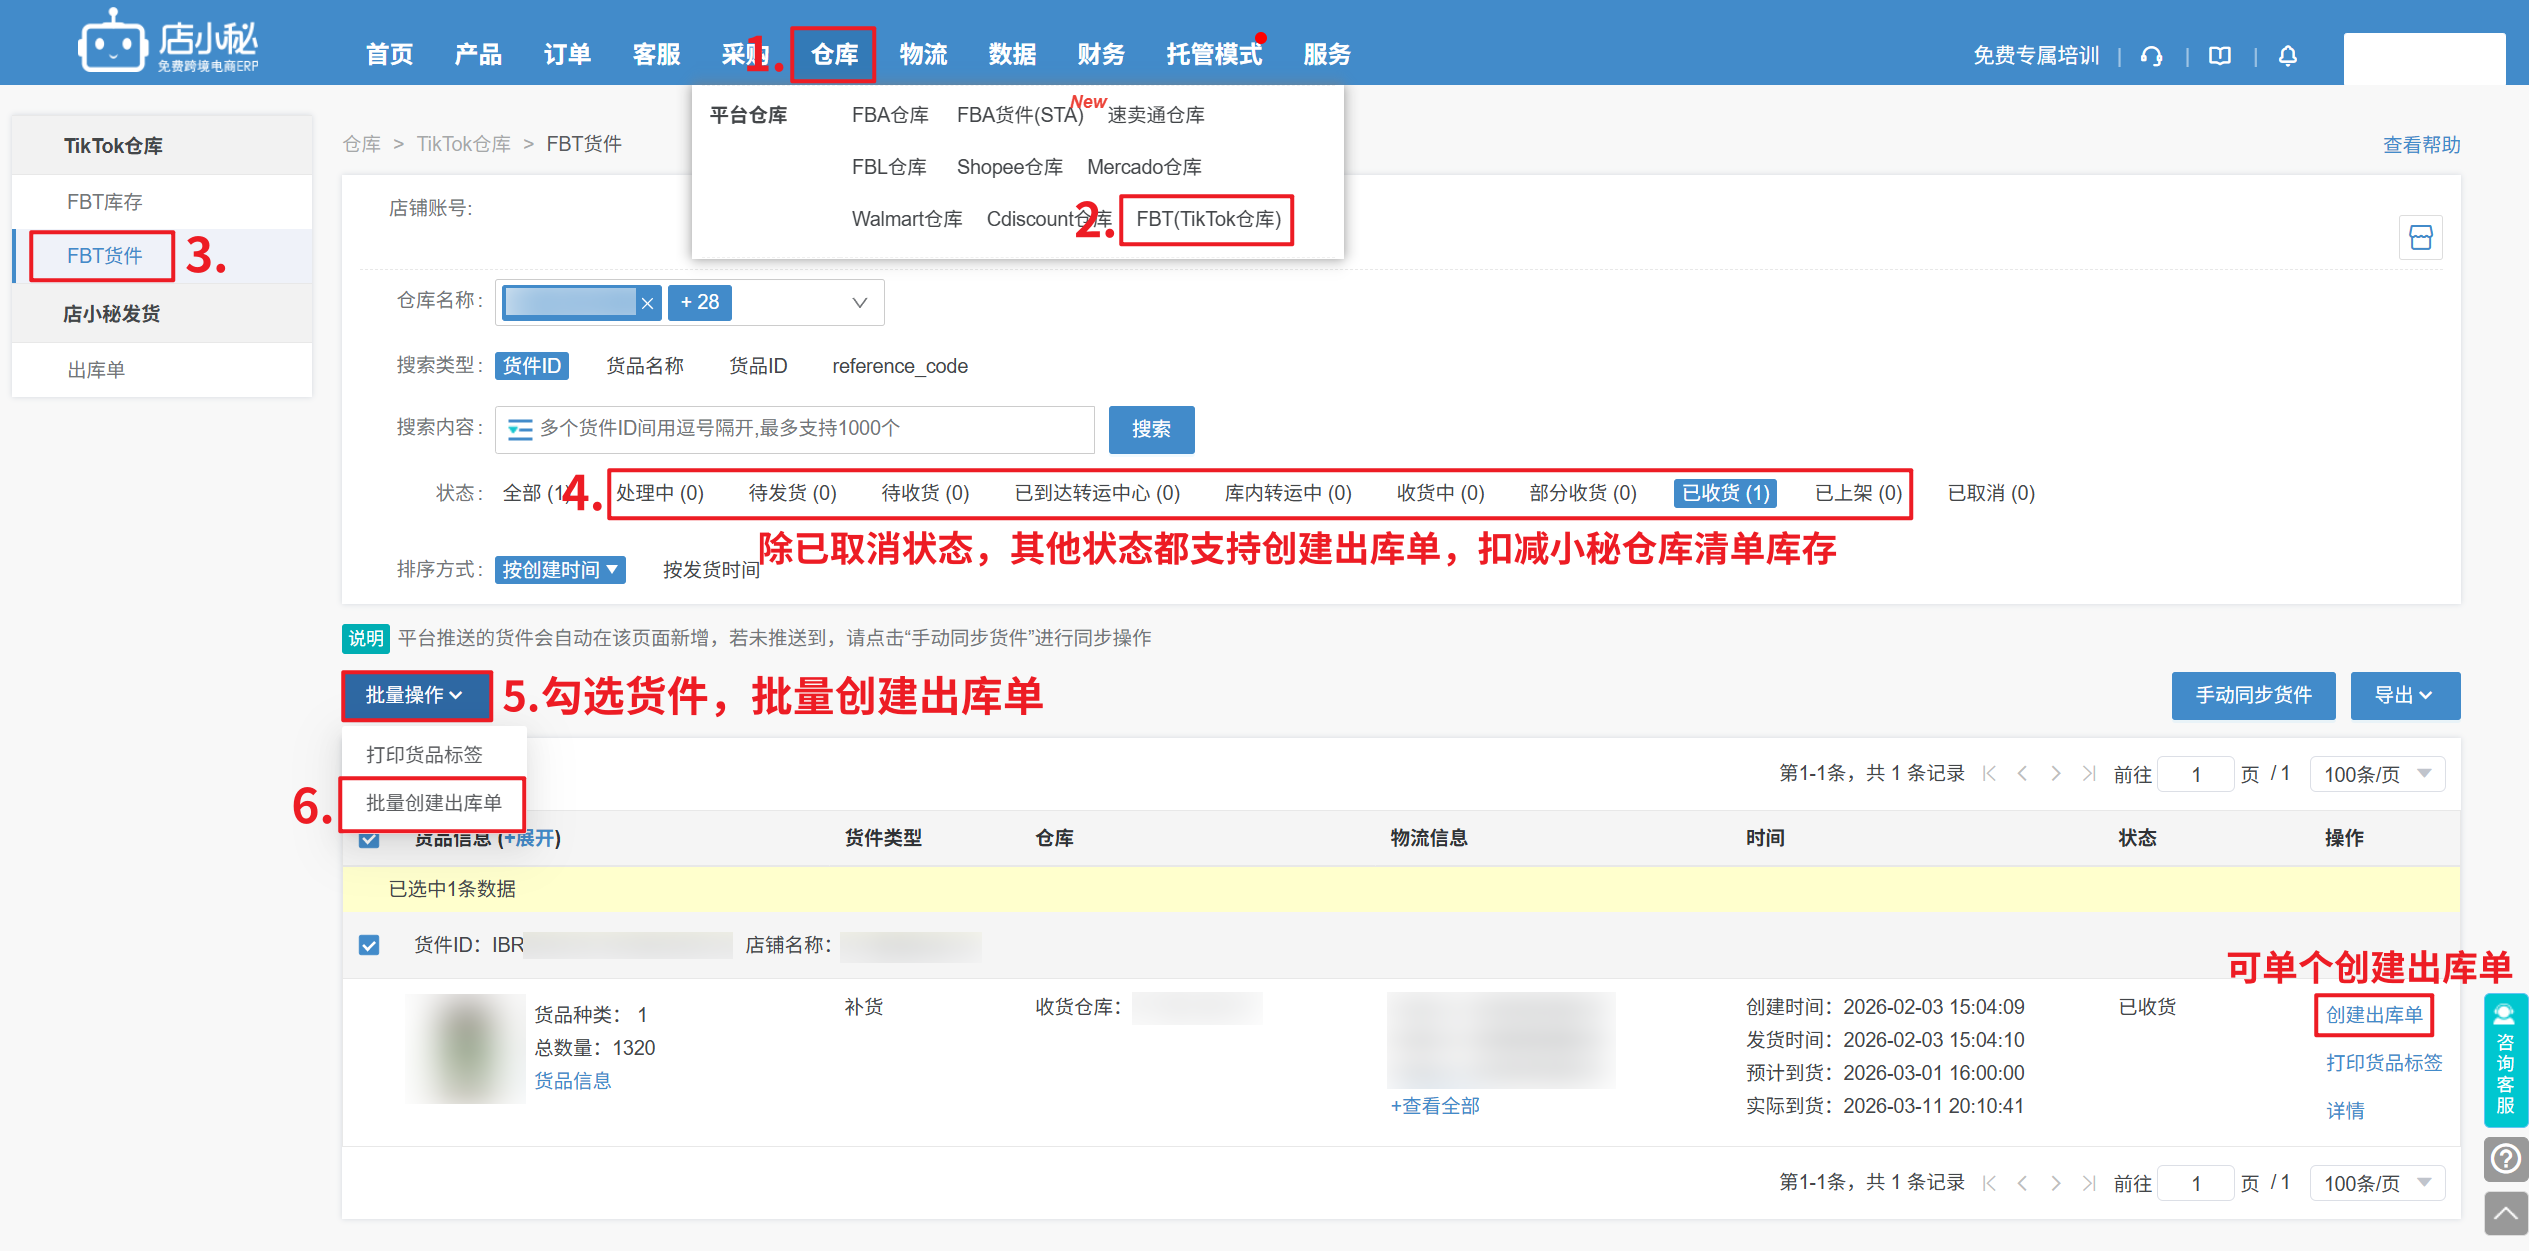Open the book guide icon in header
The image size is (2529, 1251).
coord(2220,56)
